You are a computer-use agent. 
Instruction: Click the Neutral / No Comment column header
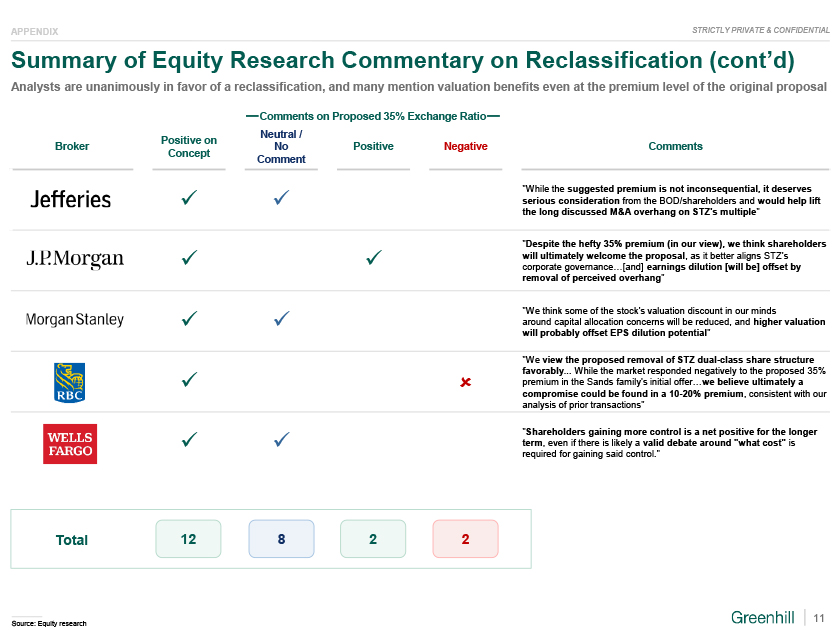[x=281, y=146]
